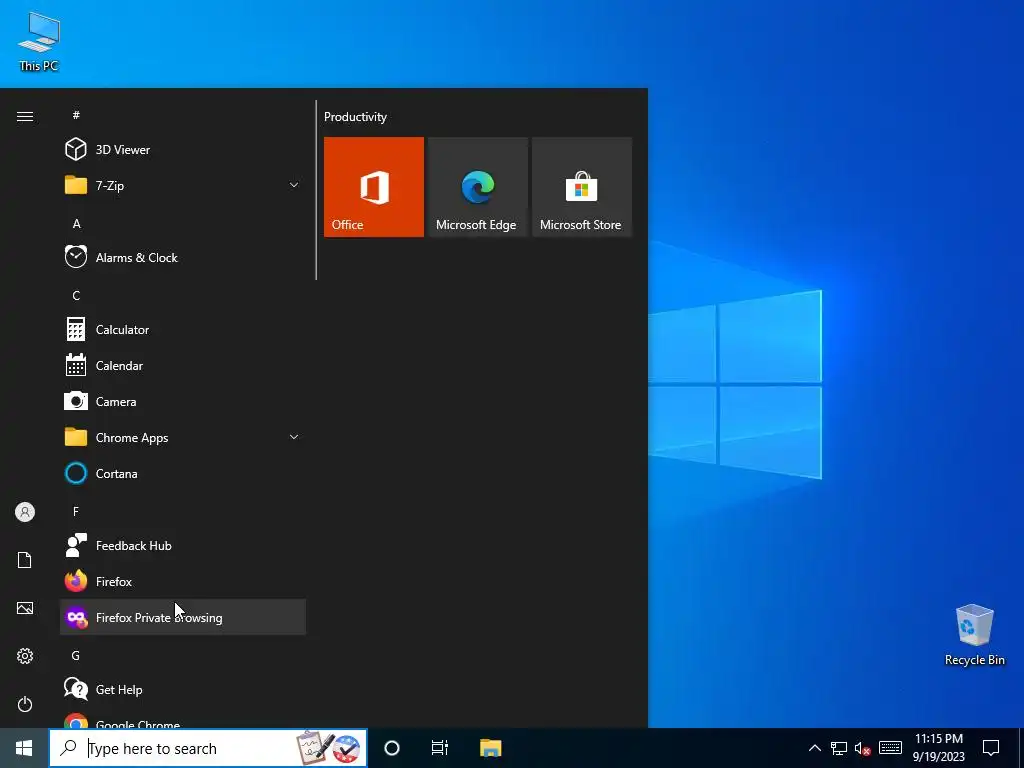The width and height of the screenshot is (1024, 768).
Task: Open the Chrome Apps folder entry
Action: click(183, 438)
